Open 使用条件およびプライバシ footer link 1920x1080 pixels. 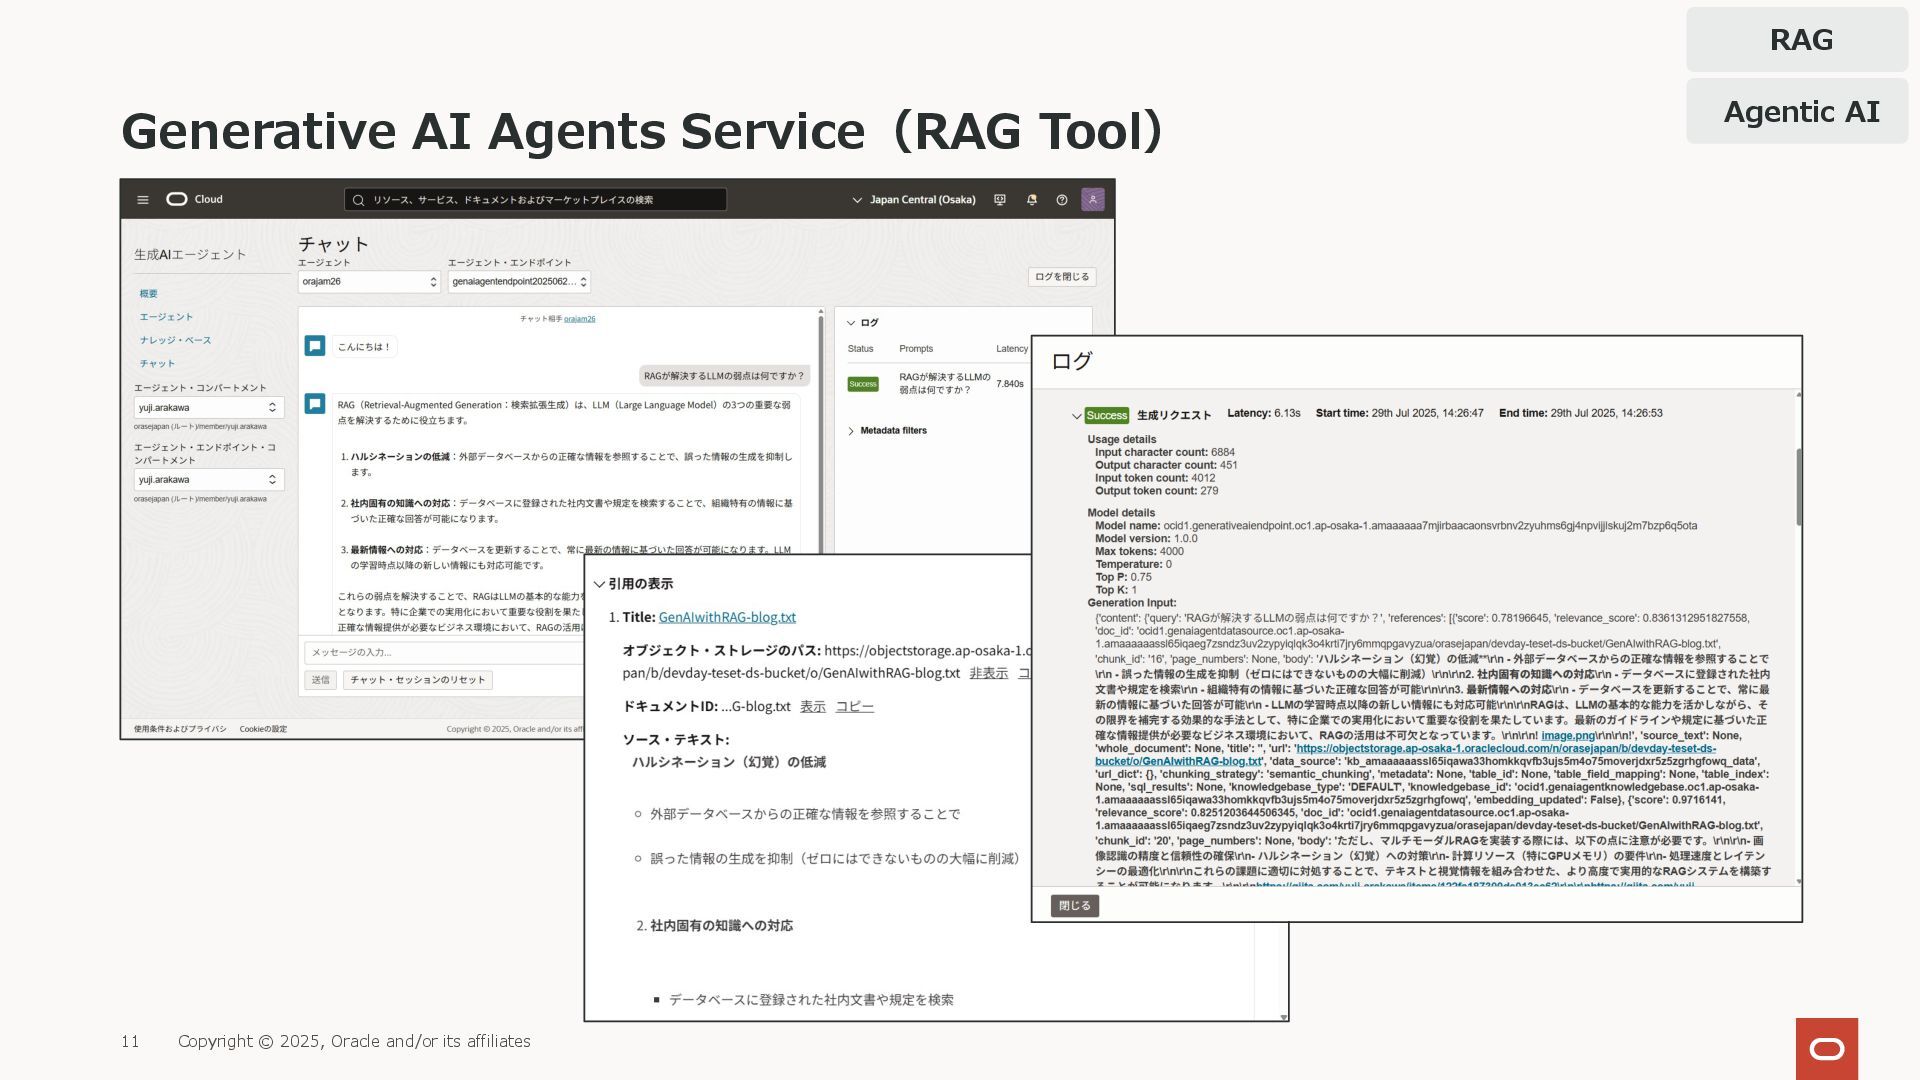click(x=180, y=729)
